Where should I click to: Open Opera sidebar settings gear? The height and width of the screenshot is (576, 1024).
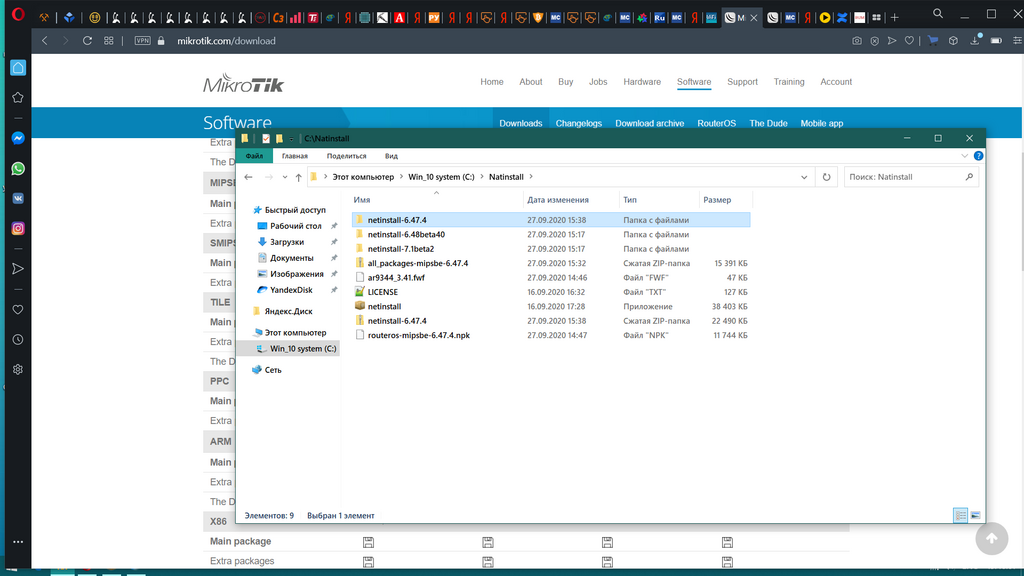click(18, 370)
